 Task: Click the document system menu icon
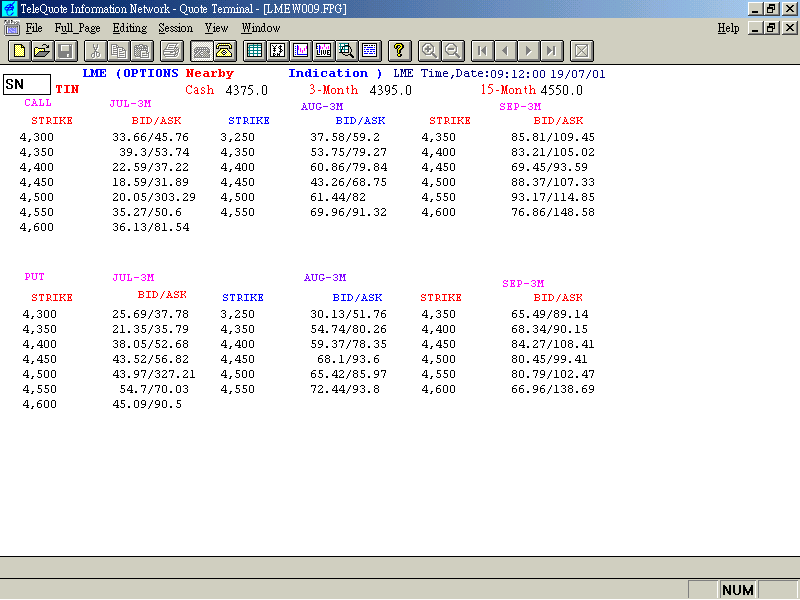[12, 28]
